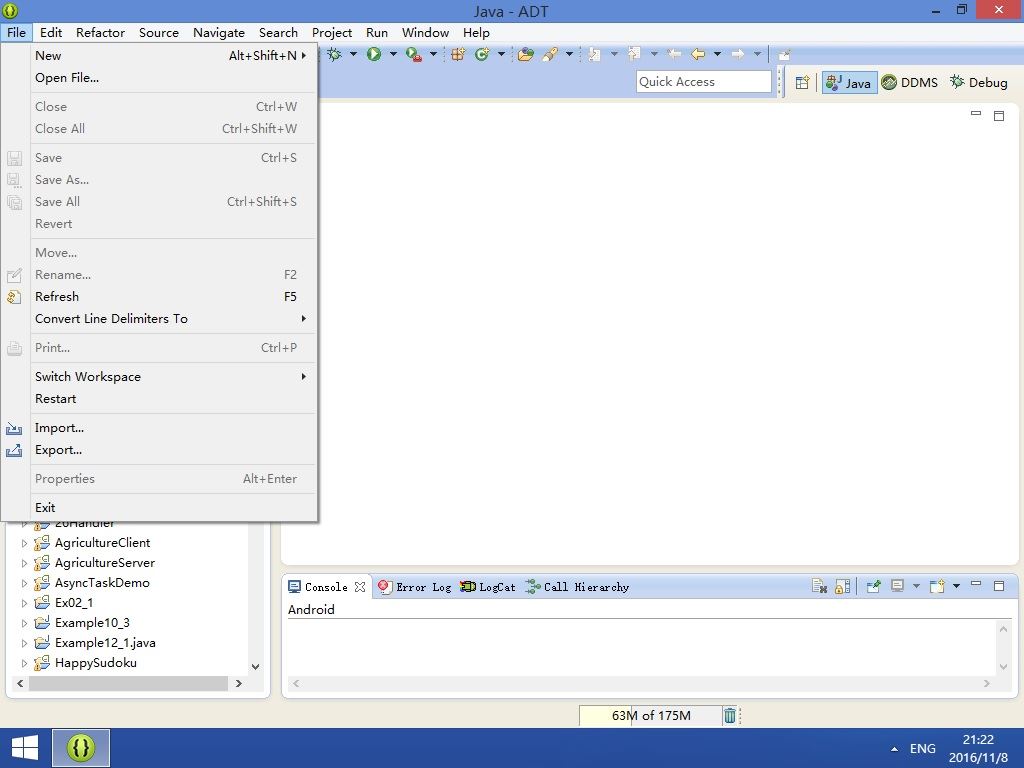Open the Search icon dropdown arrow
Viewport: 1024px width, 768px height.
pos(569,54)
